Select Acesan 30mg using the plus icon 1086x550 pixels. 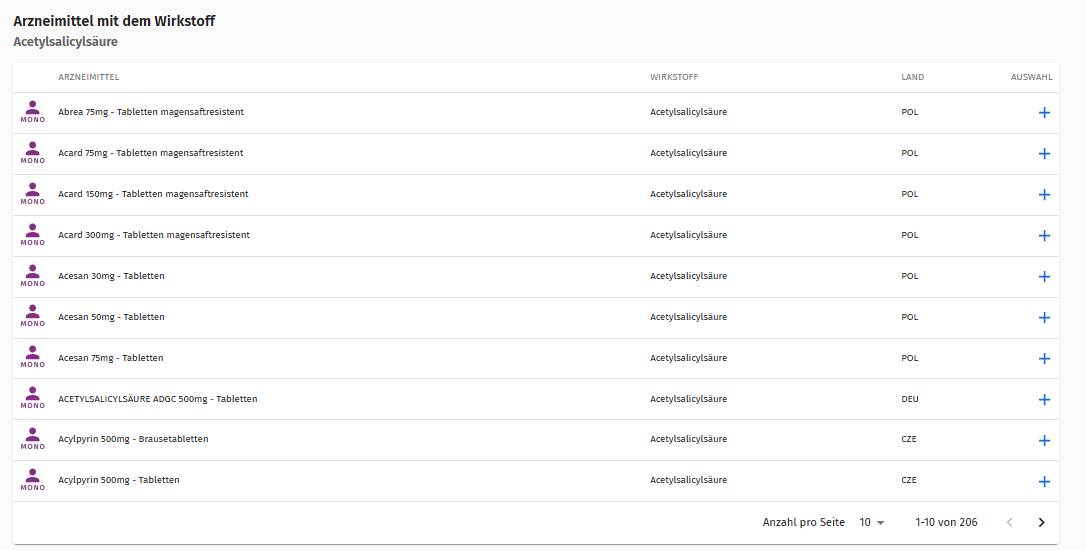pos(1044,276)
